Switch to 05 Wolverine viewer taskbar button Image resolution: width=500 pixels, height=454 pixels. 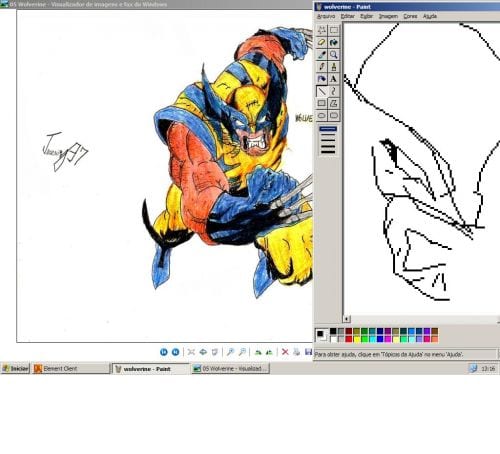tap(231, 368)
